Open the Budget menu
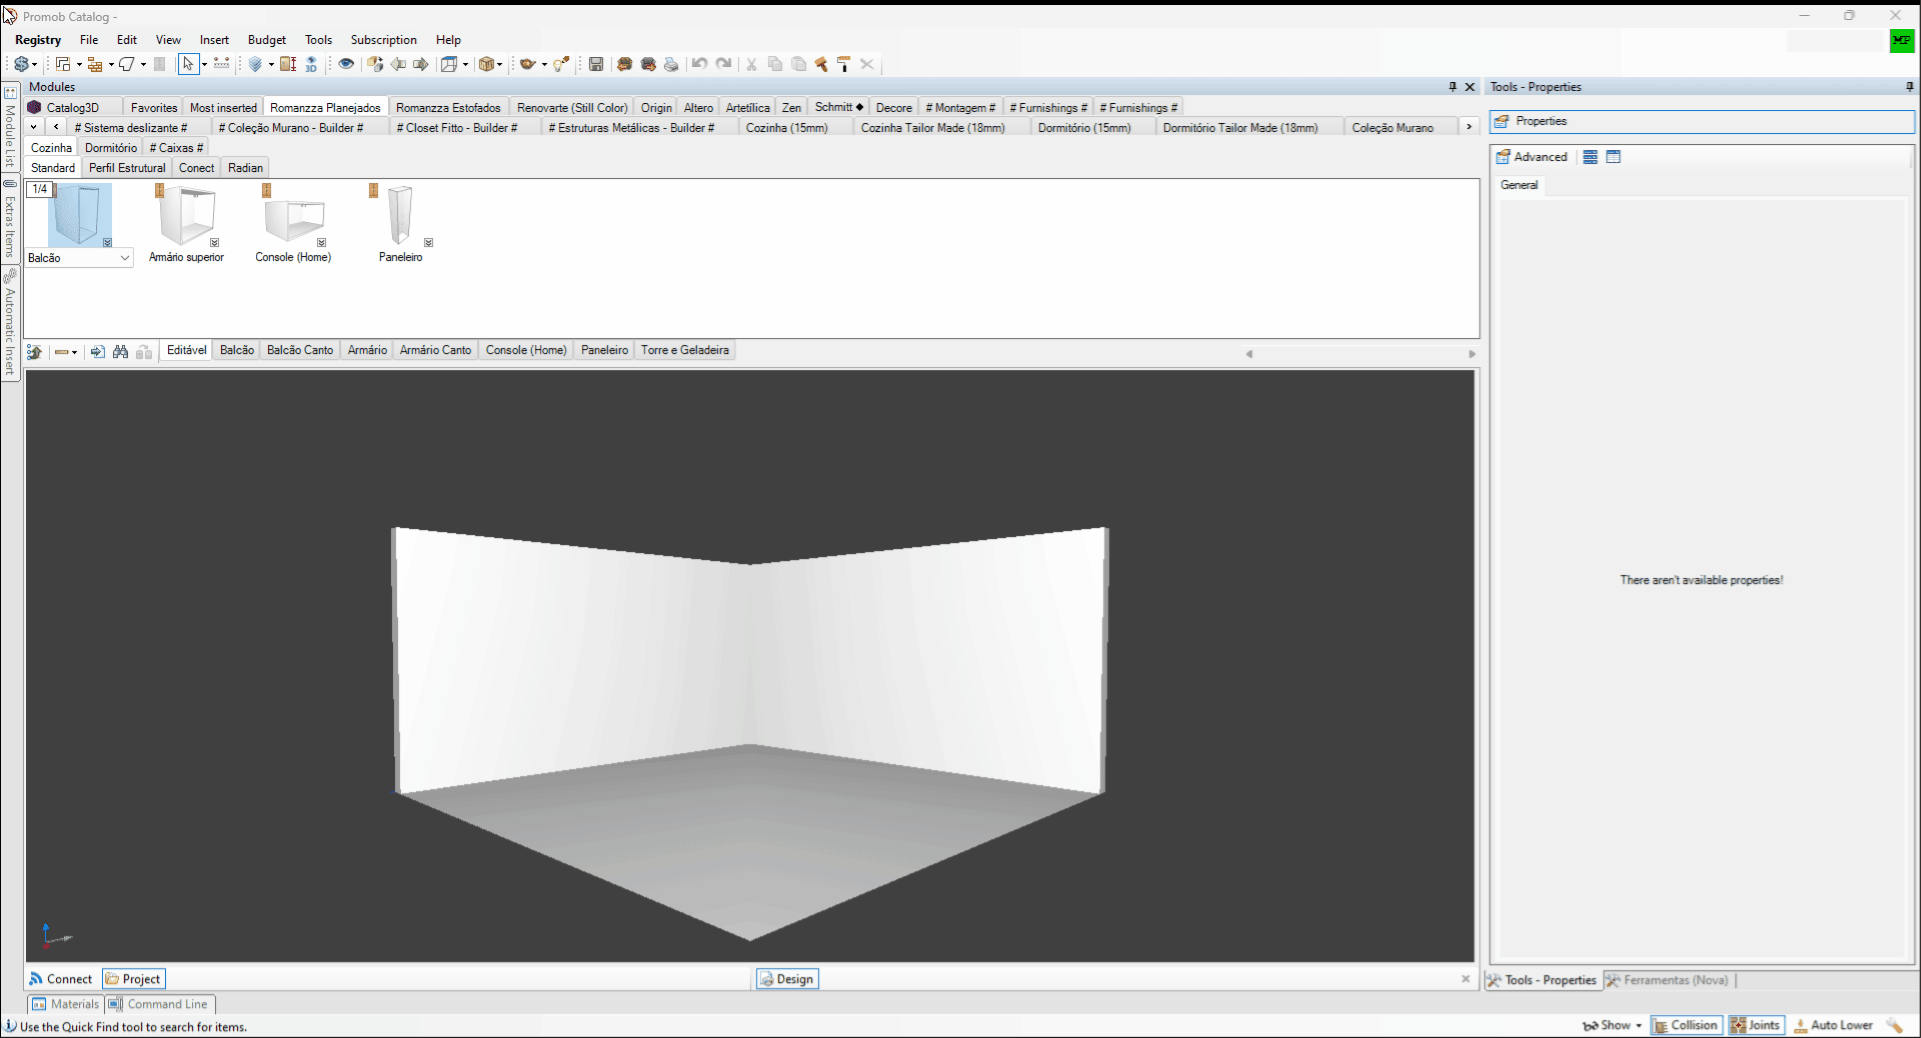 point(267,40)
